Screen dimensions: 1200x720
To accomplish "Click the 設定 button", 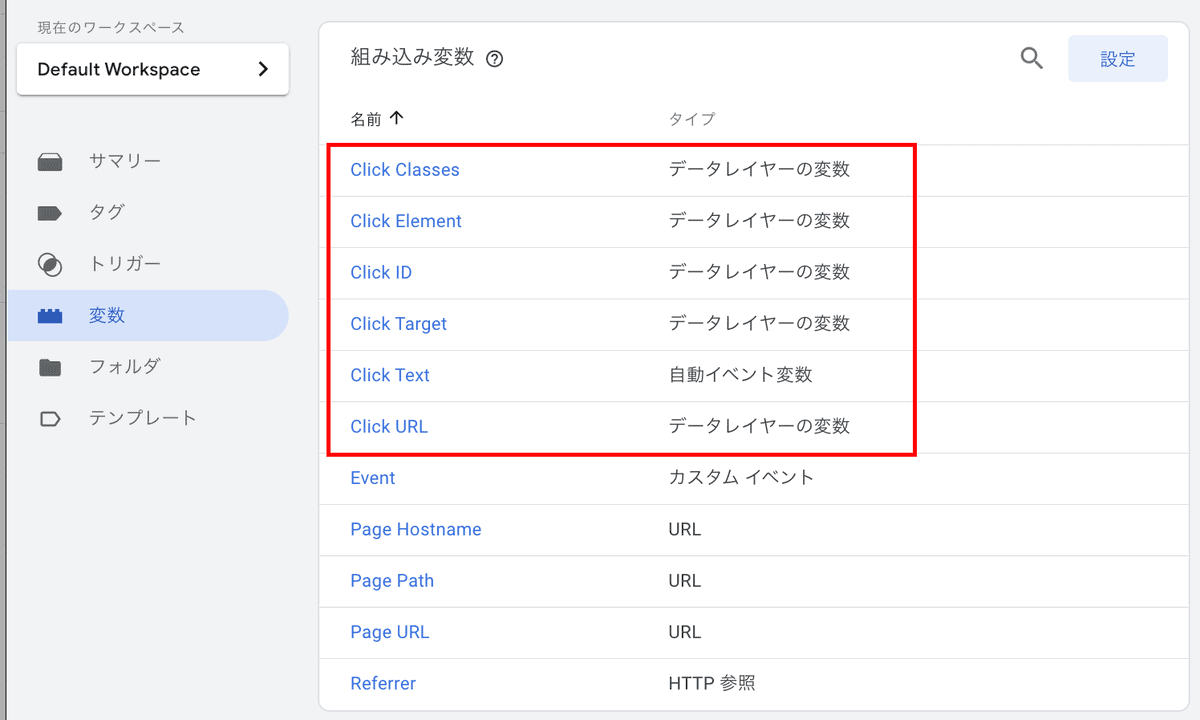I will point(1118,59).
